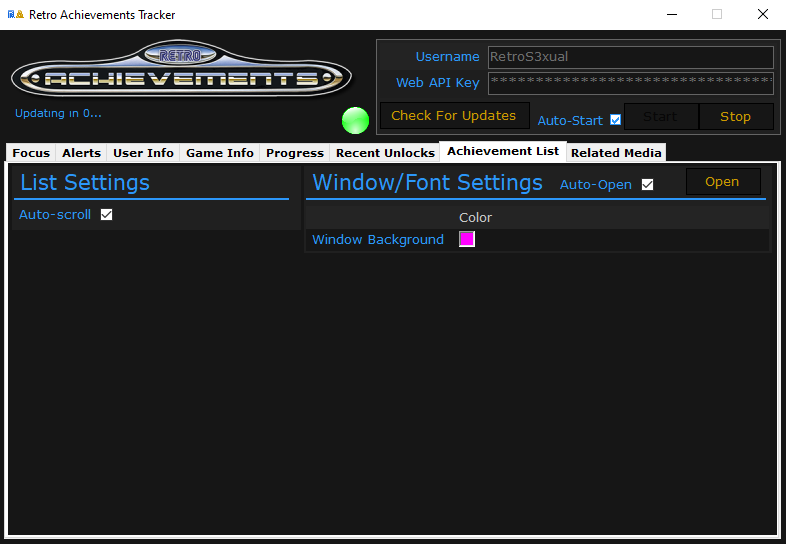Click the 'Web API Key' label

click(x=438, y=83)
